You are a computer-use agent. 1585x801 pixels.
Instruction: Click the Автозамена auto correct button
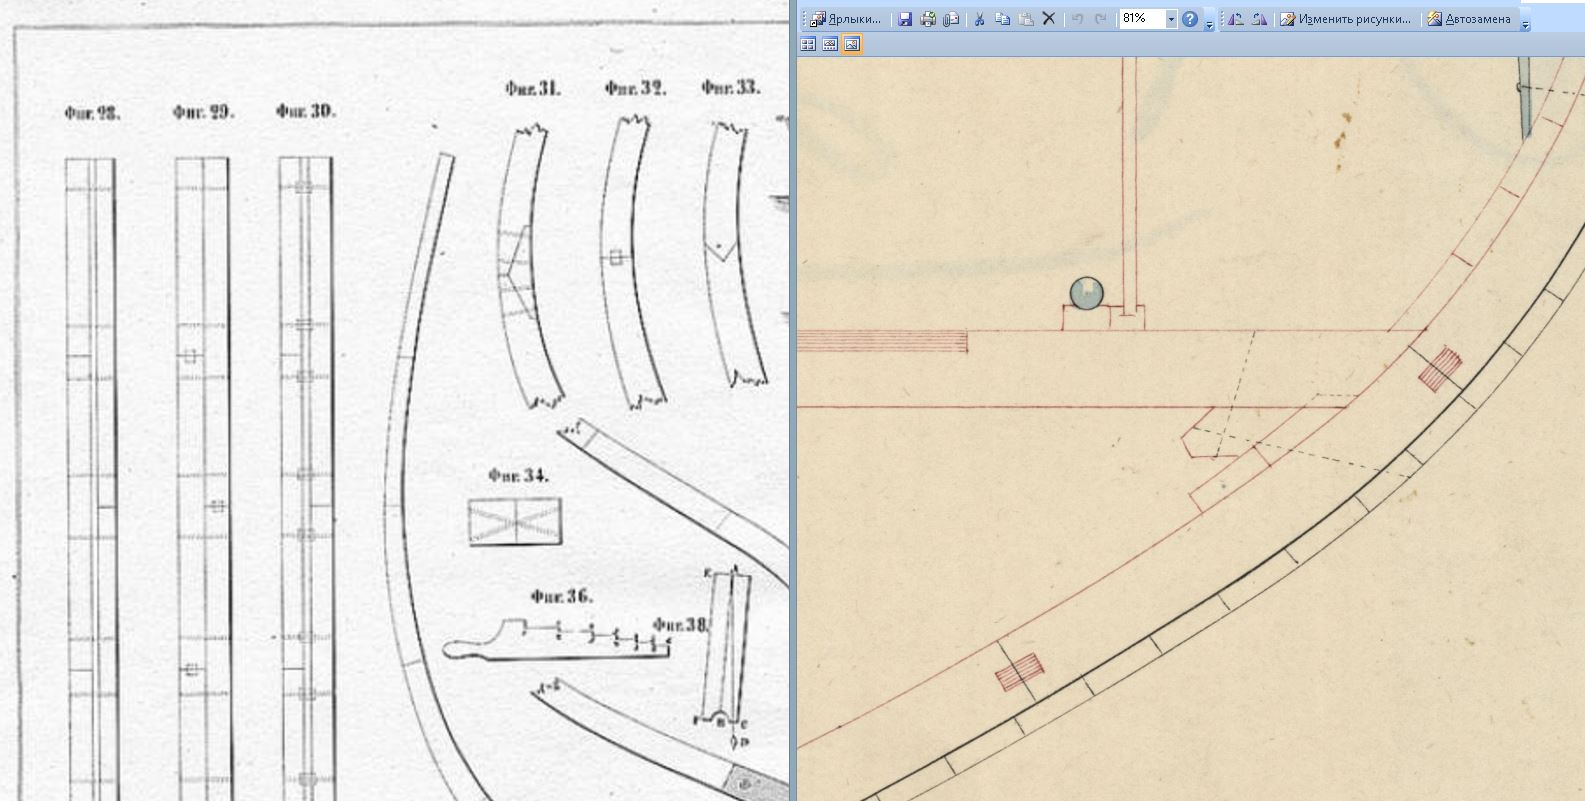(x=1469, y=19)
